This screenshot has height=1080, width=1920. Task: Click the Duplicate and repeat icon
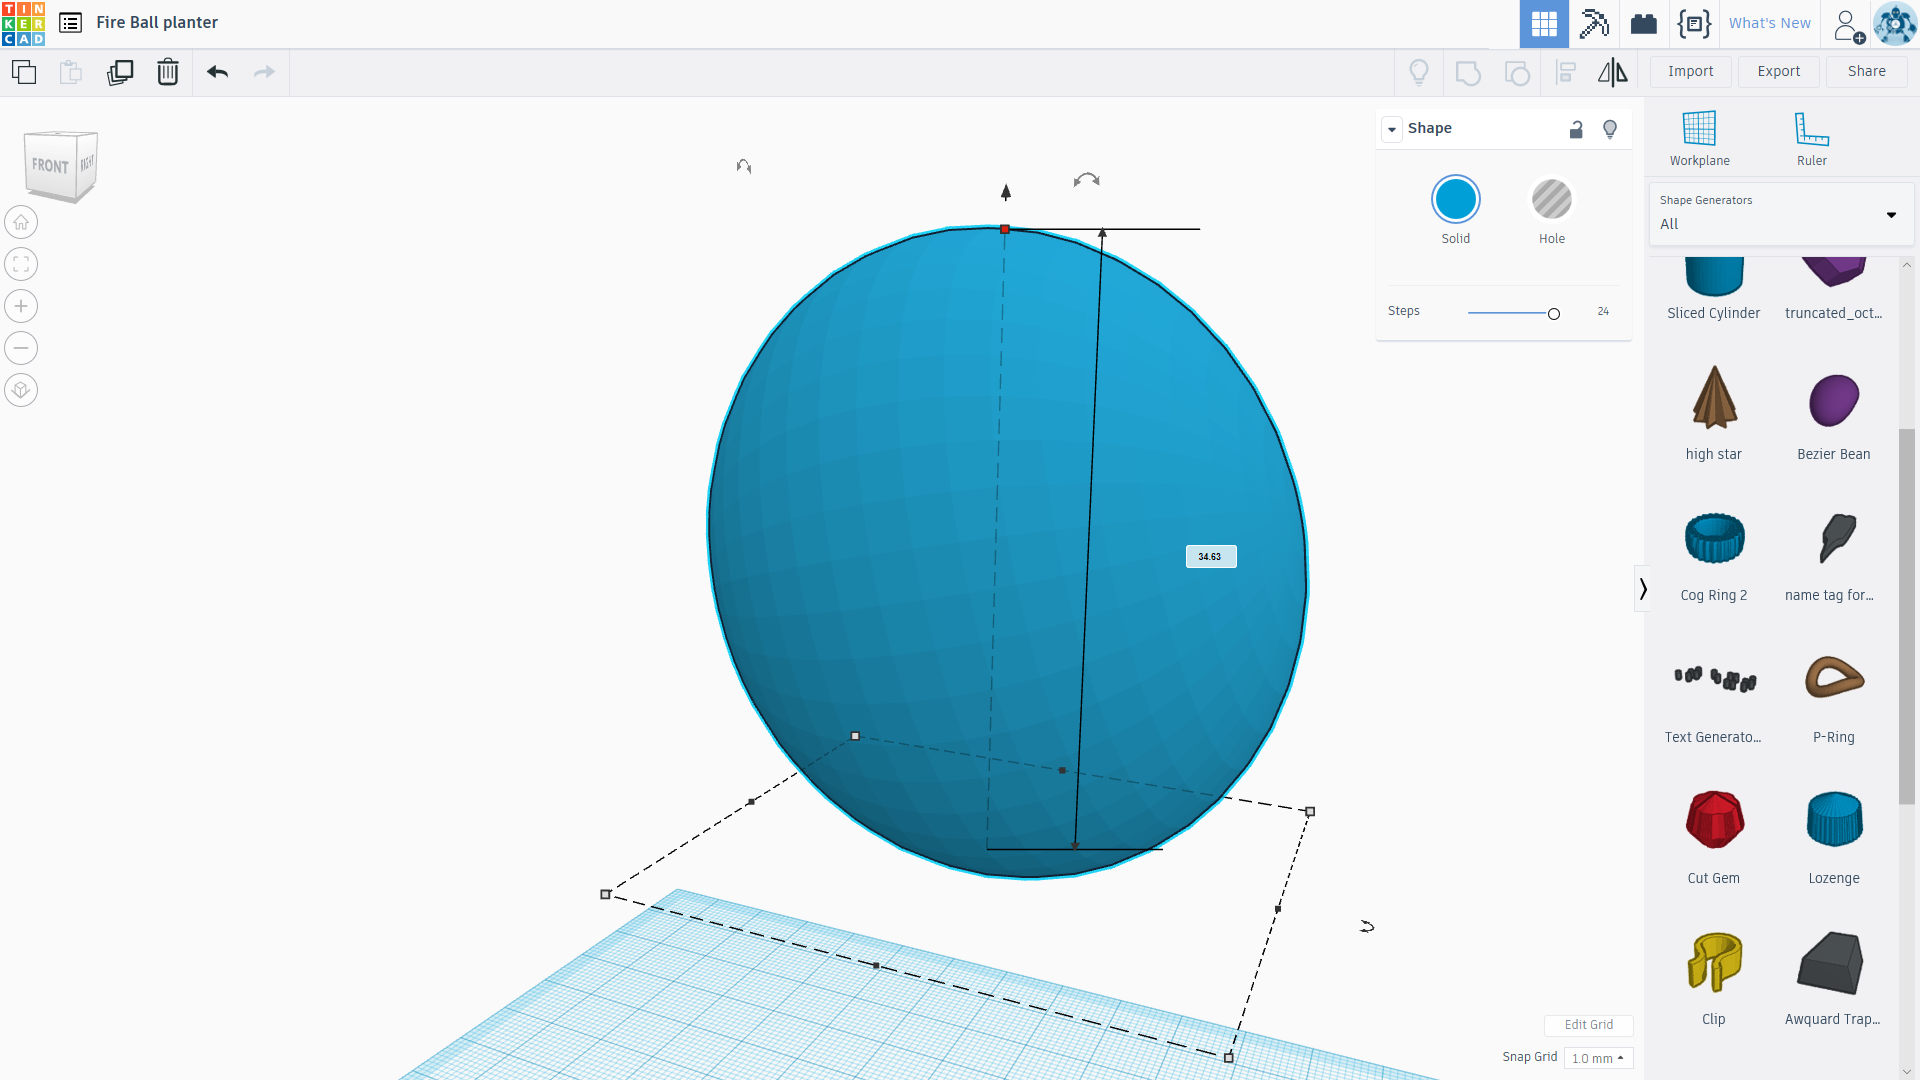(120, 72)
